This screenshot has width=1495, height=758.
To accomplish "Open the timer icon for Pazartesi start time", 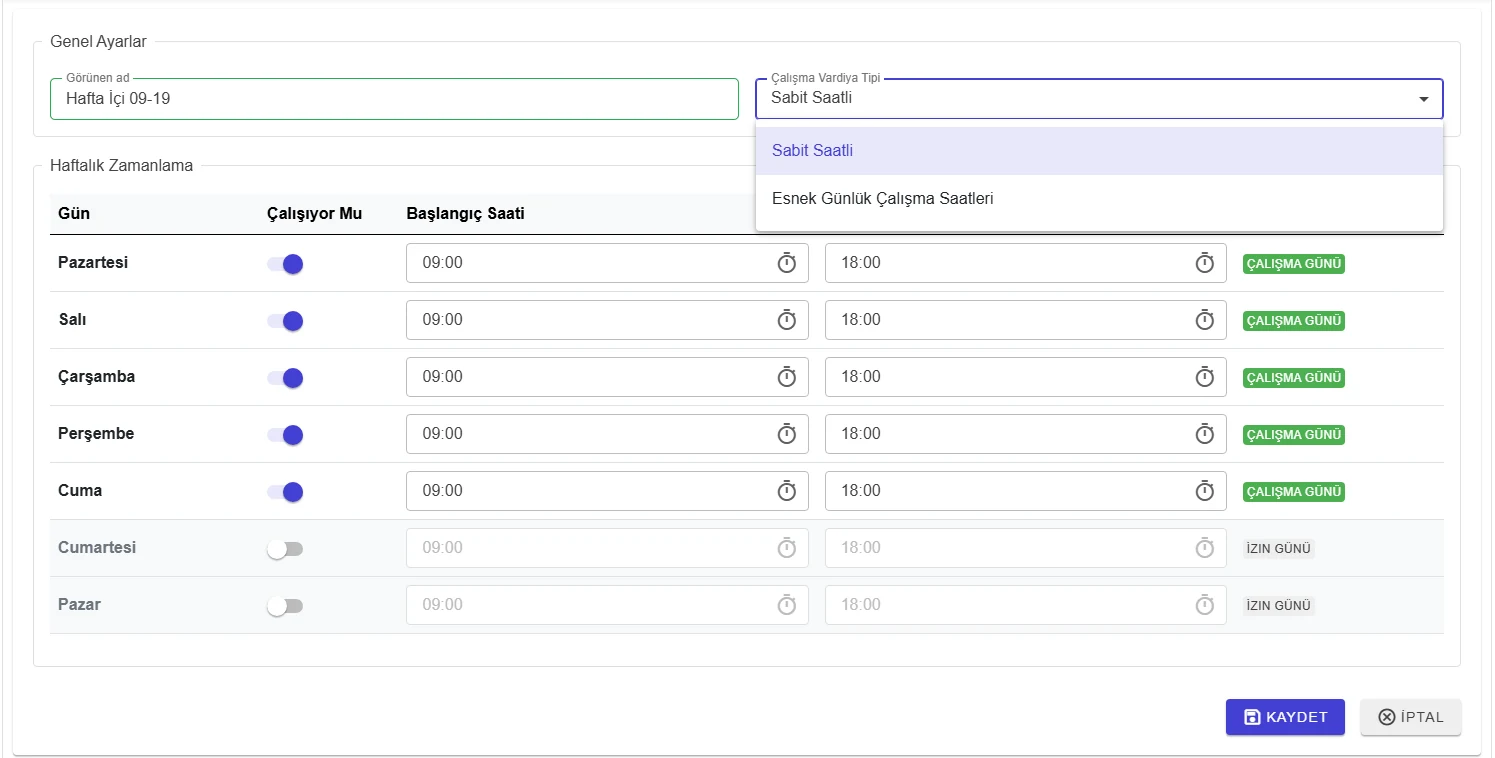I will coord(787,263).
